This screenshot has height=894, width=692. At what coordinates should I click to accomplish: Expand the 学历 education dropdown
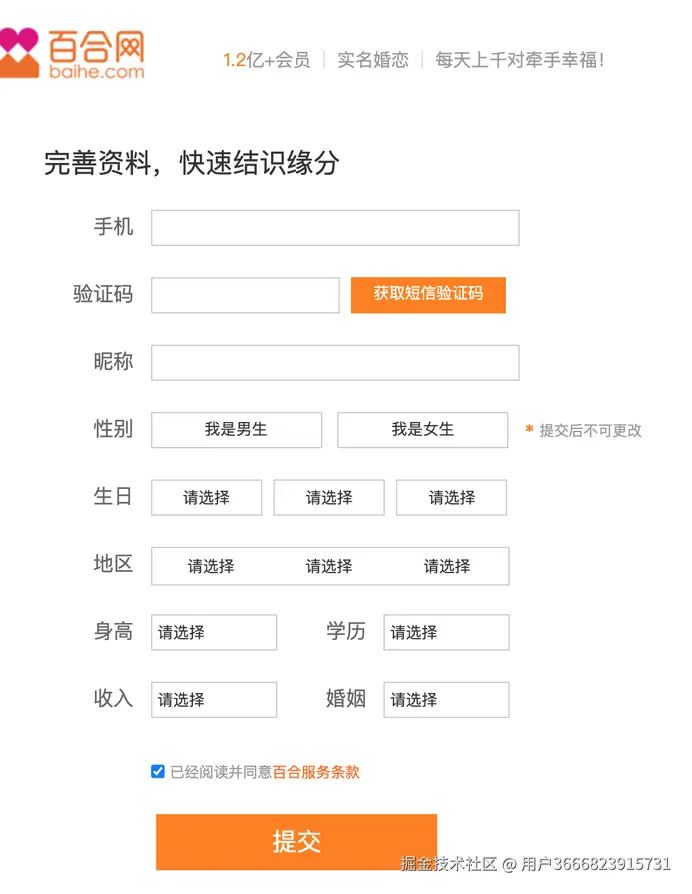coord(446,633)
